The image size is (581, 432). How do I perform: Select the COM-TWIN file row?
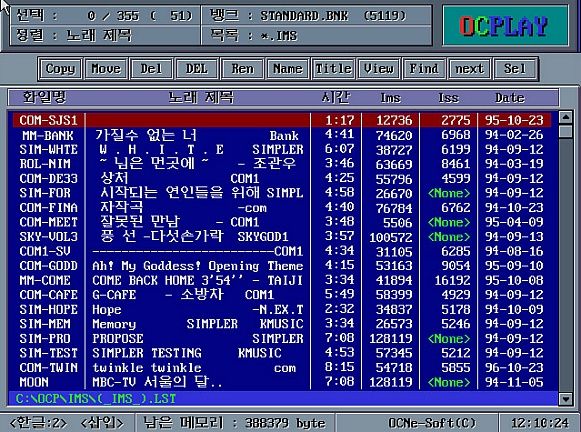point(282,368)
